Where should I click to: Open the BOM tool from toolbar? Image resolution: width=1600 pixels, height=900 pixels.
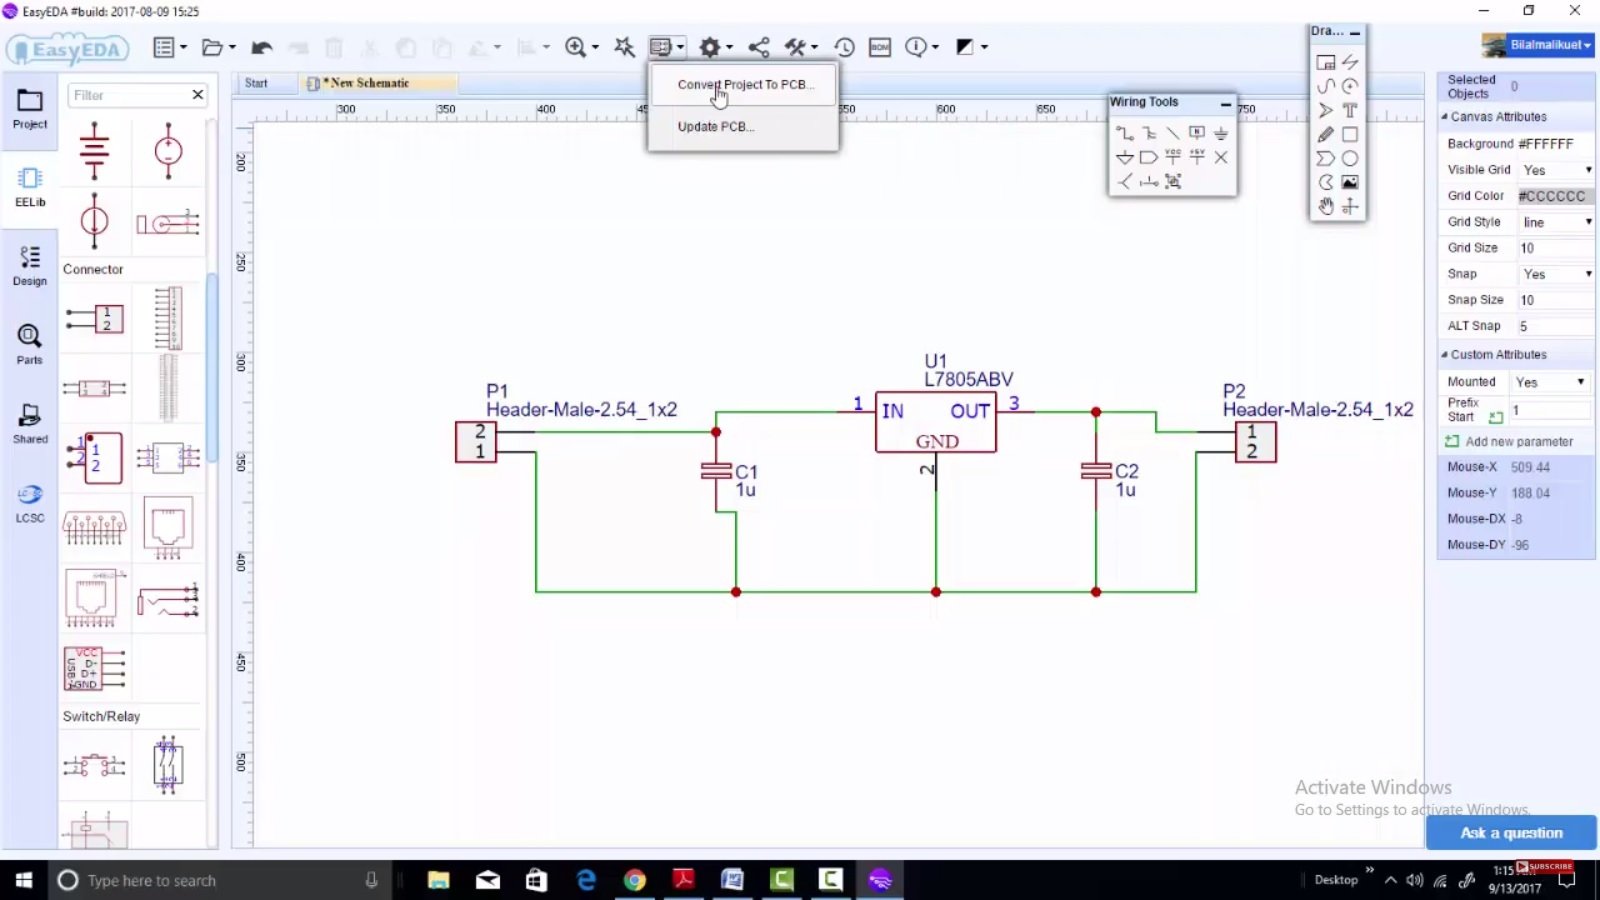point(879,46)
